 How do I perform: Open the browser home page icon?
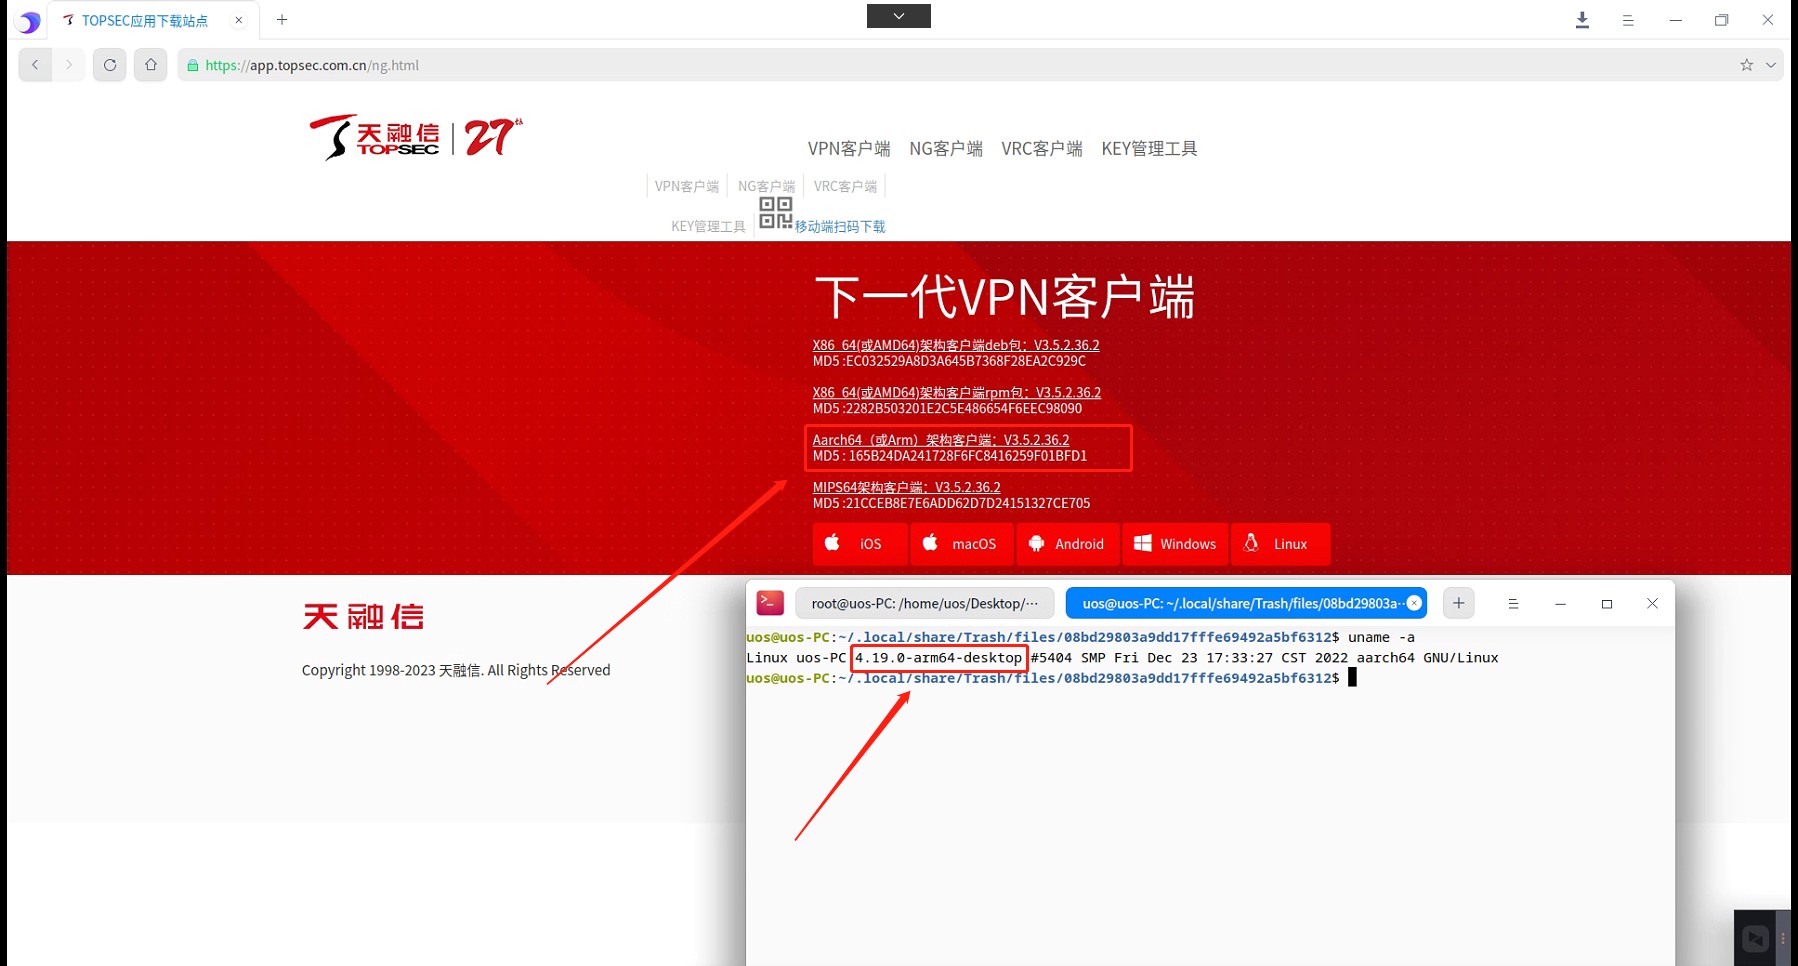click(151, 65)
